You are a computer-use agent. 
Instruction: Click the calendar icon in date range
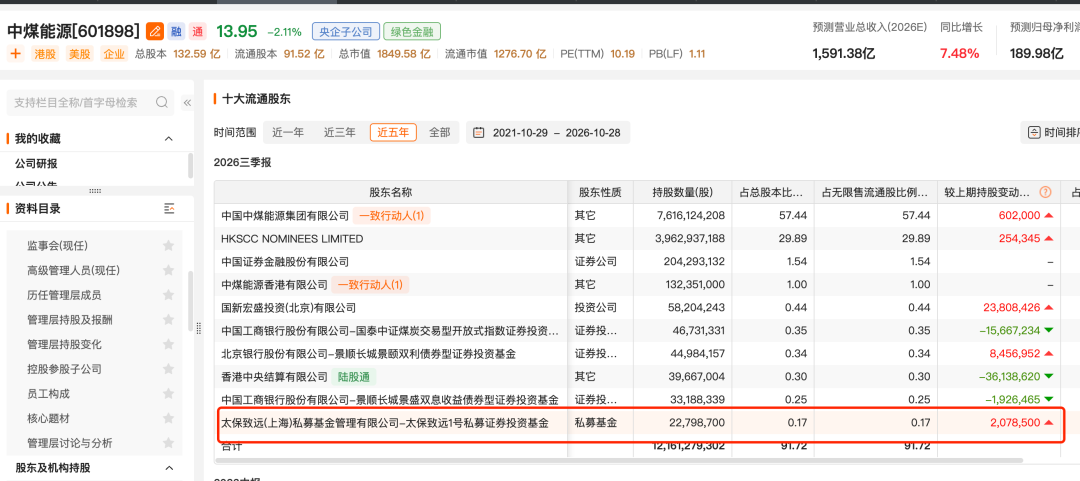coord(479,132)
